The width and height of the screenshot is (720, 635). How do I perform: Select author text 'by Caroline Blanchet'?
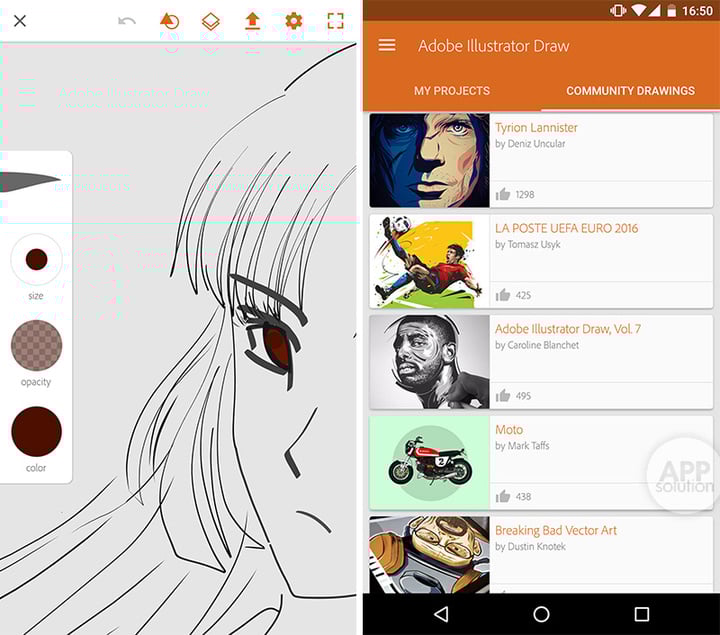click(x=537, y=345)
